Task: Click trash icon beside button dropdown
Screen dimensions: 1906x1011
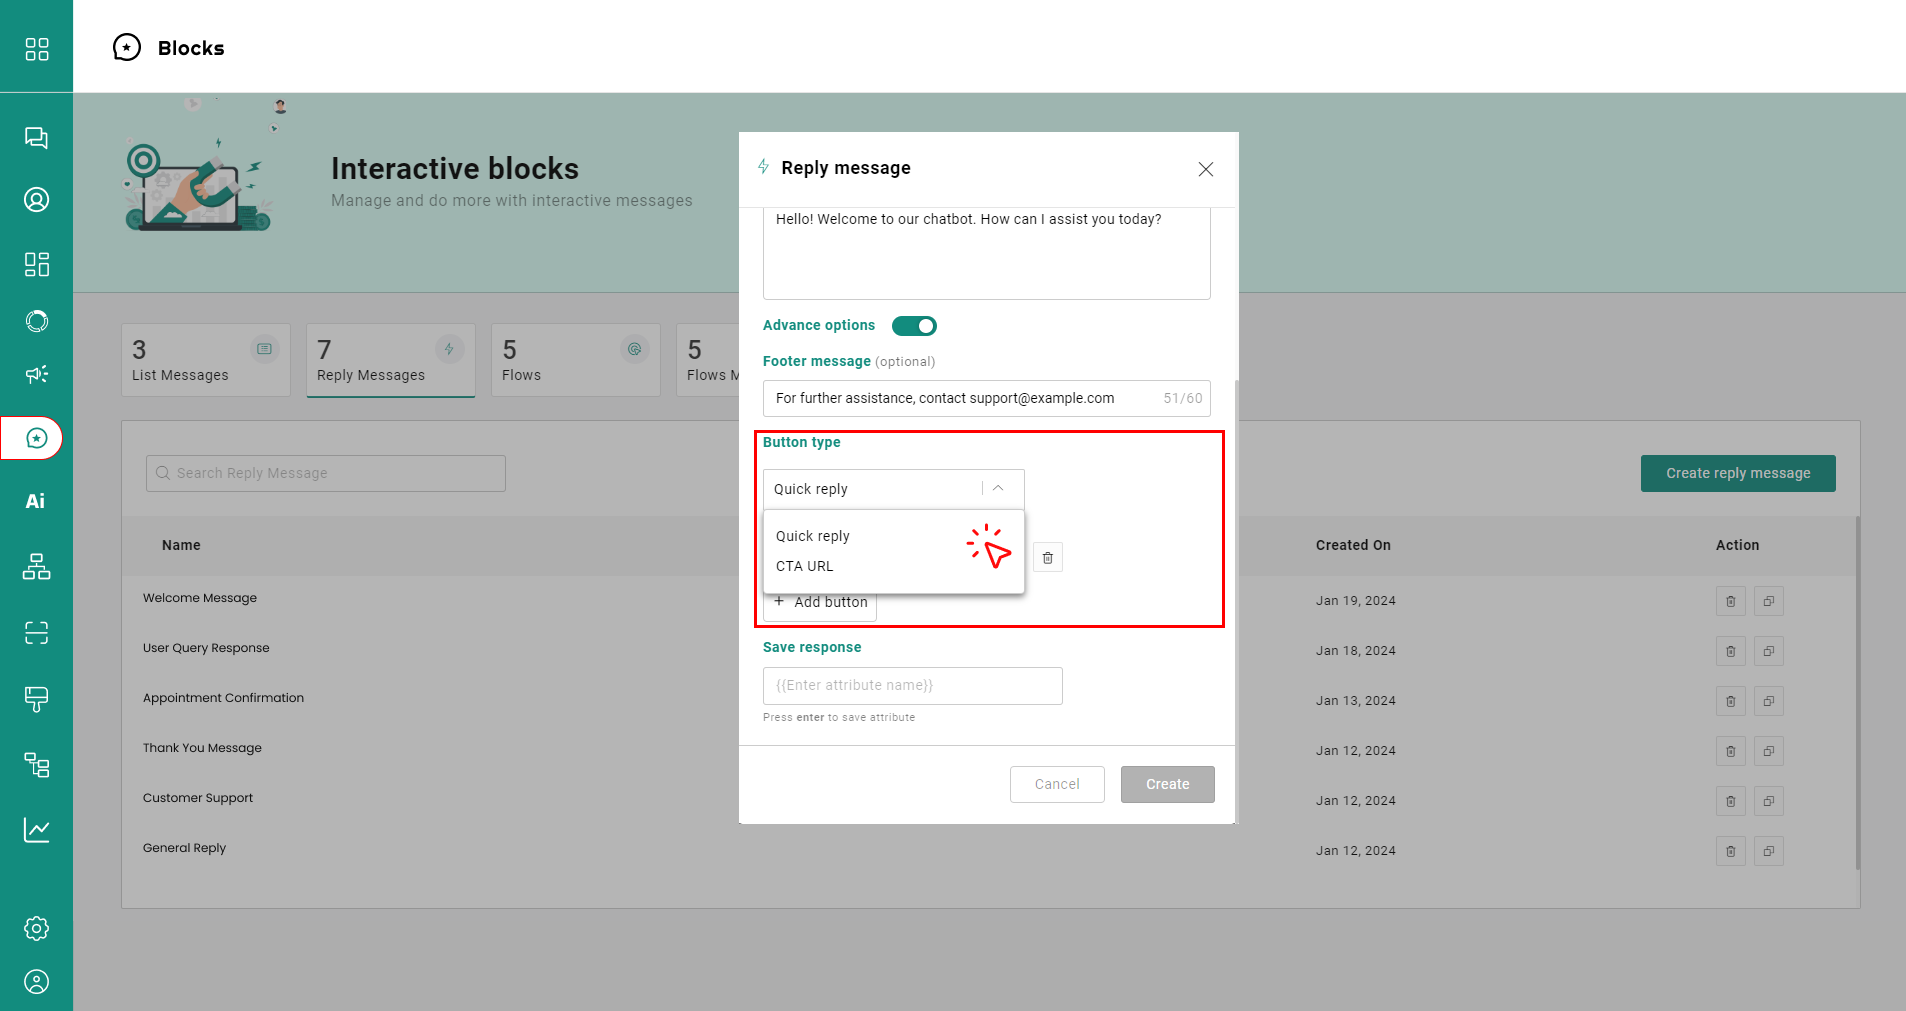Action: click(1047, 558)
